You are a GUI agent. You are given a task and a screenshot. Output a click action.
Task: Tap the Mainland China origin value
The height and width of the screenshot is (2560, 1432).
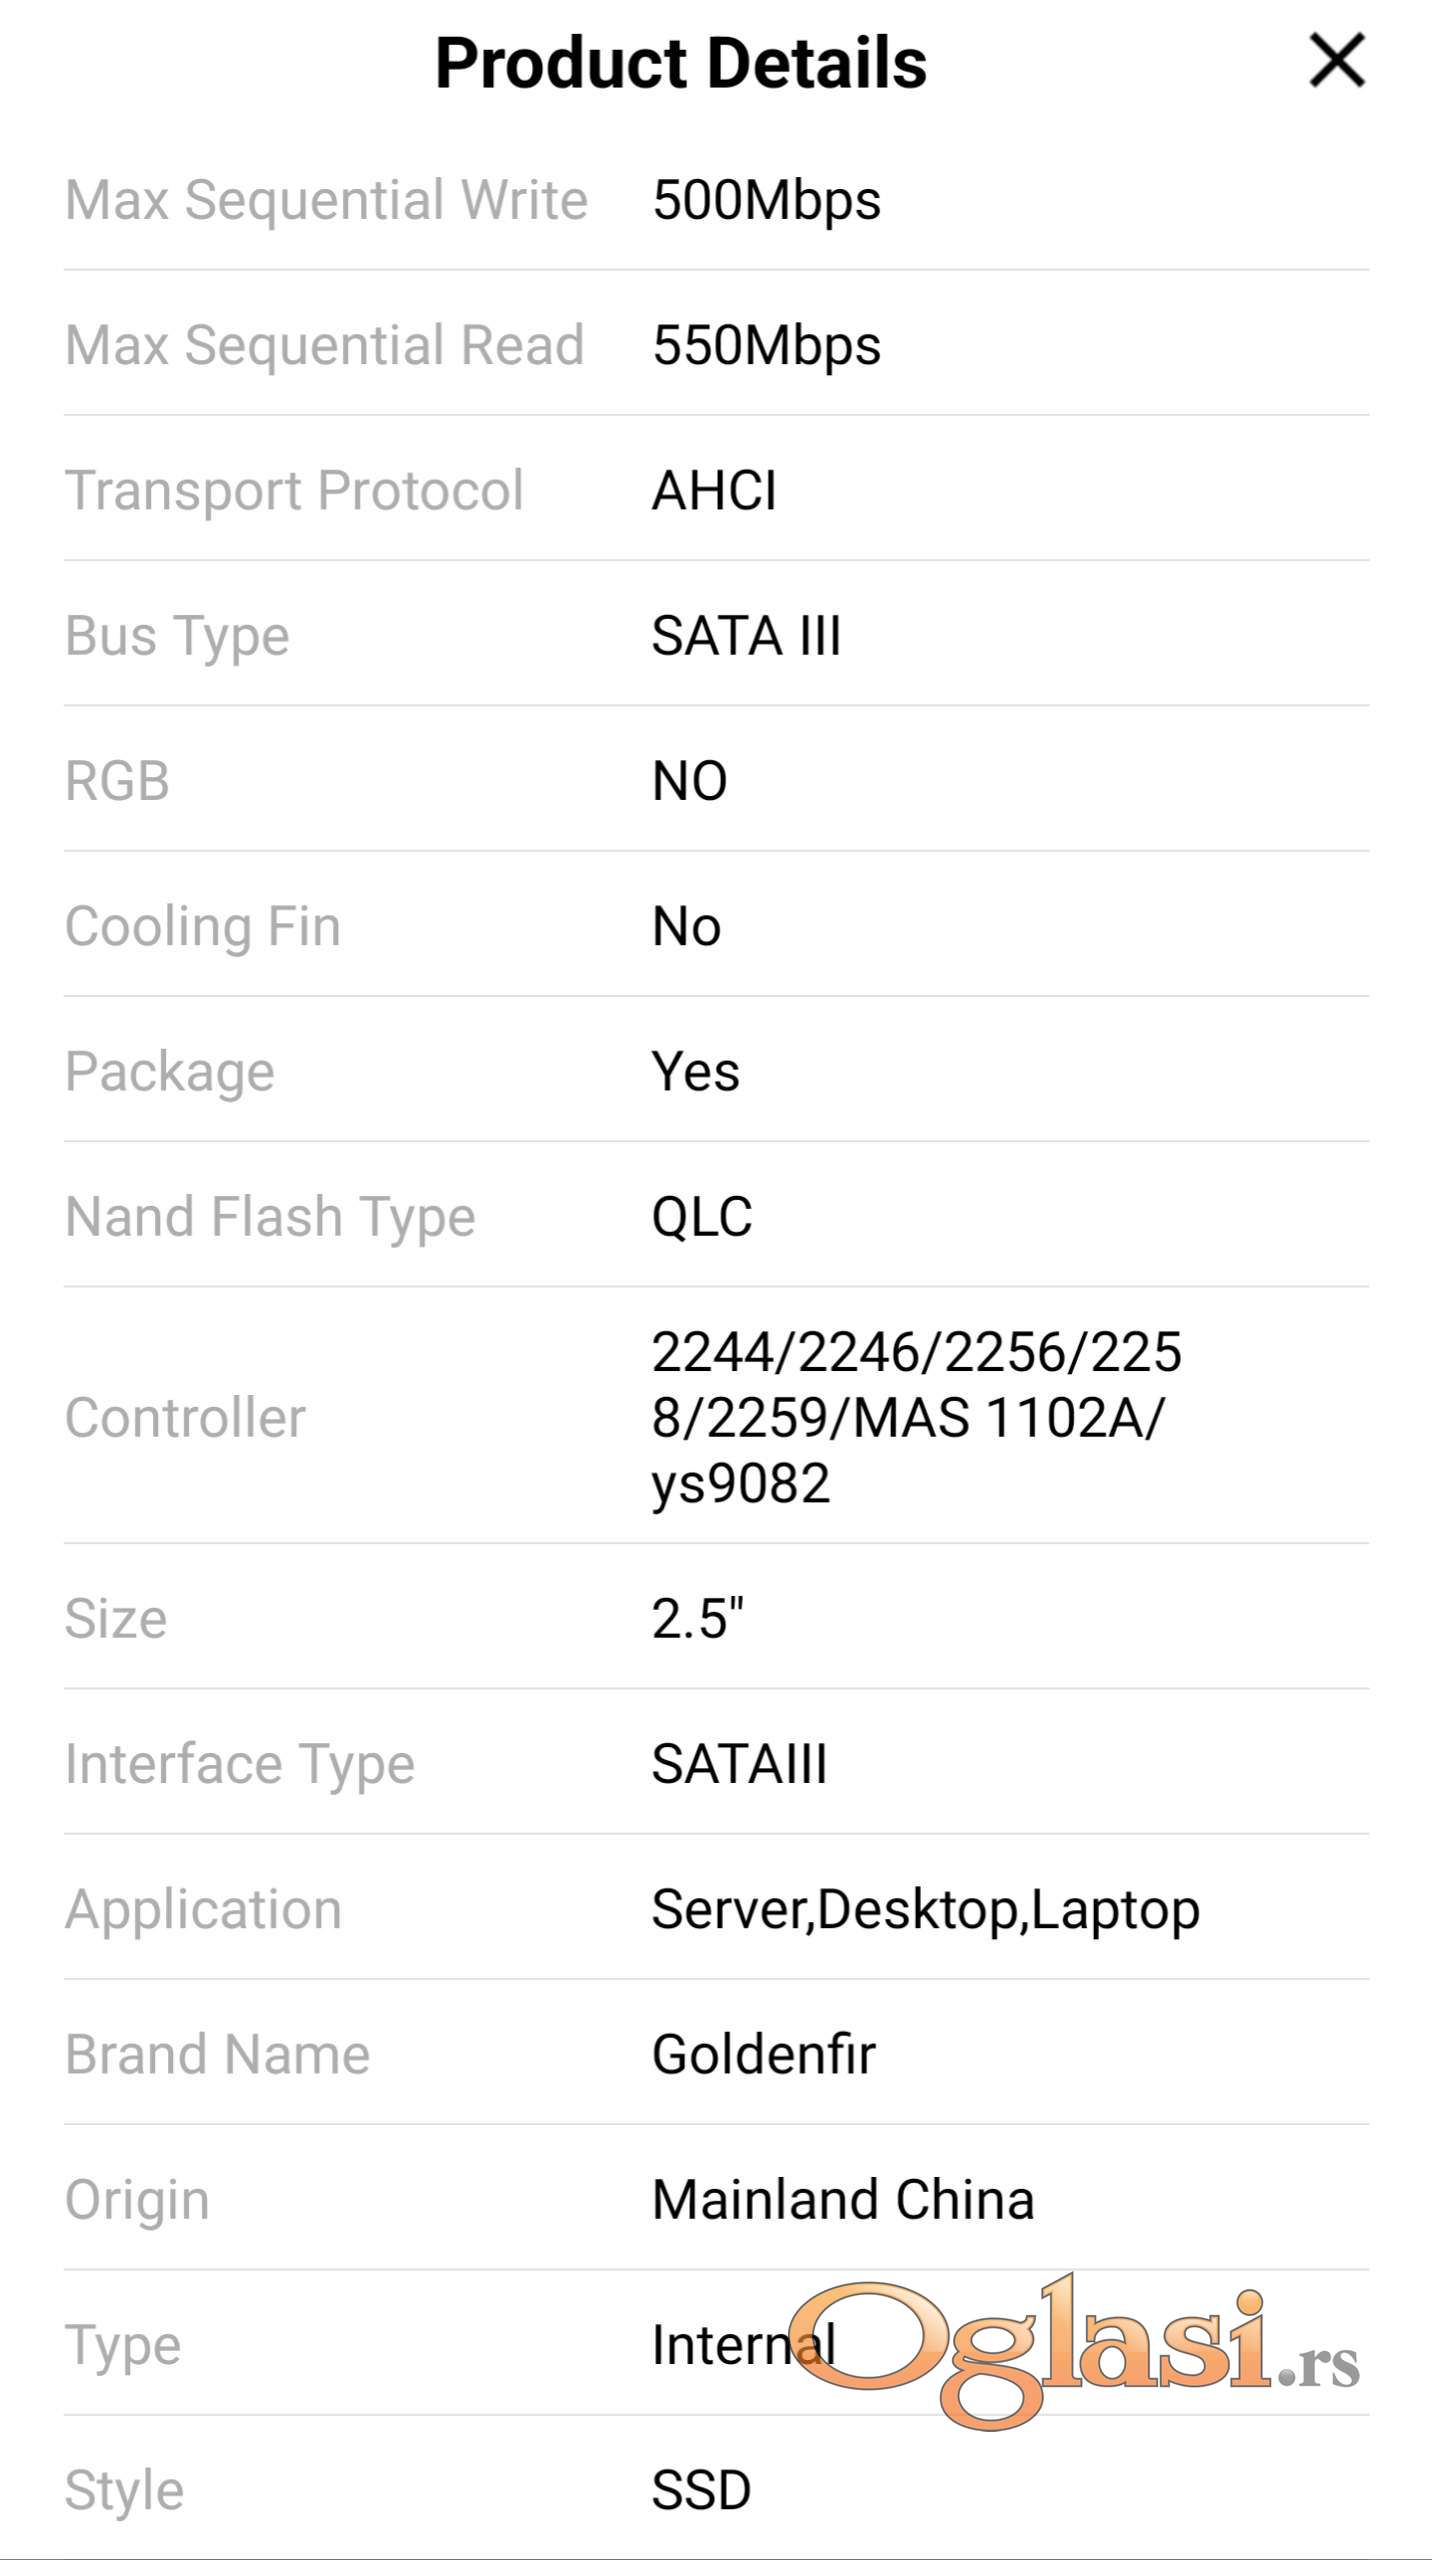click(843, 2199)
